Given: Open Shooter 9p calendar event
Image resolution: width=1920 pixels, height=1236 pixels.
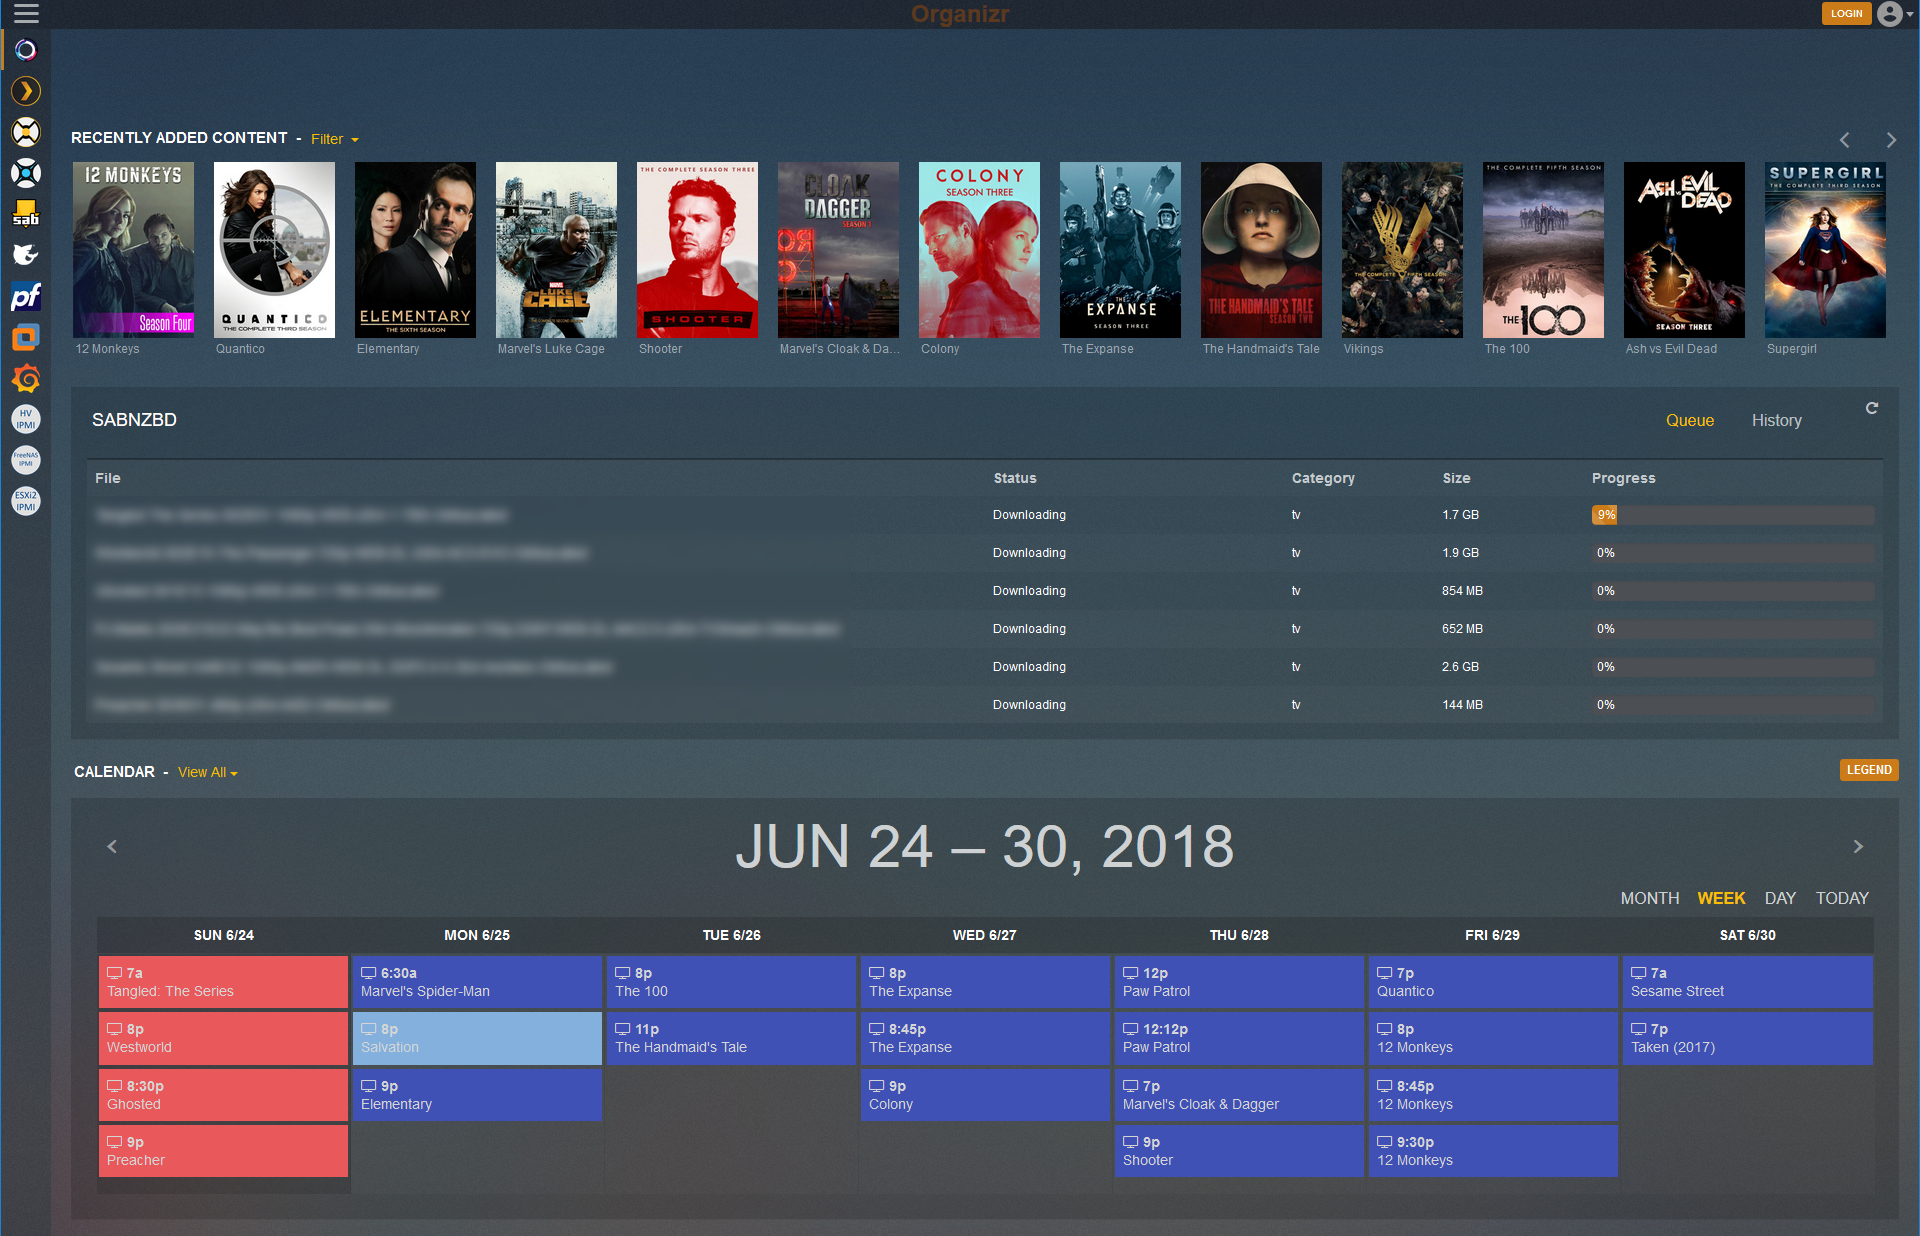Looking at the screenshot, I should pyautogui.click(x=1239, y=1151).
